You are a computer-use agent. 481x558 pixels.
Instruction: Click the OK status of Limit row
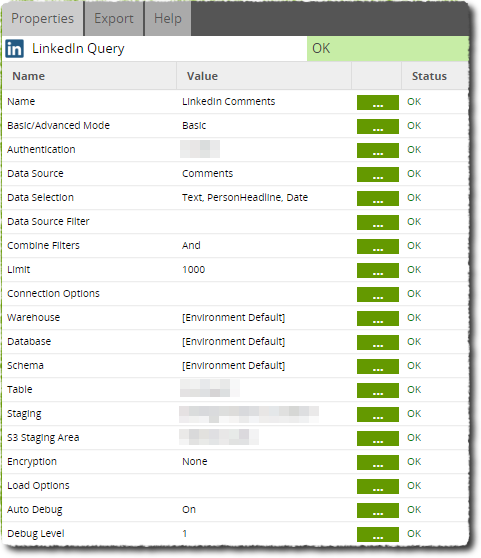(414, 269)
